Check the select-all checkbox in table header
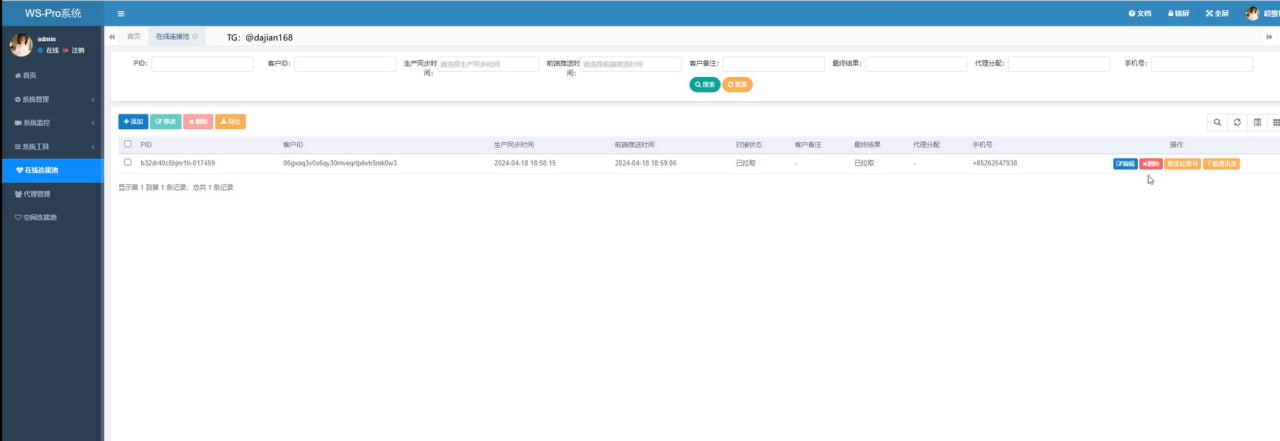The width and height of the screenshot is (1280, 441). pos(127,144)
